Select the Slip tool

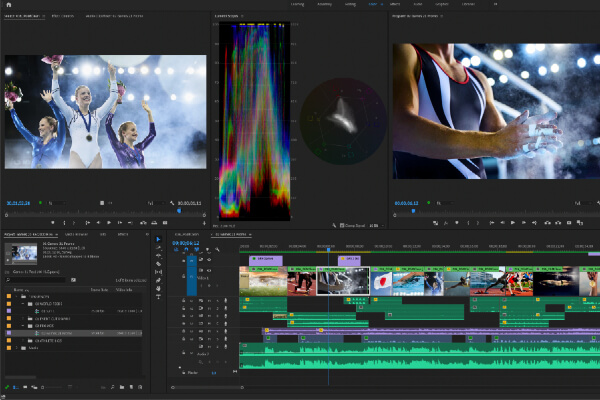158,272
